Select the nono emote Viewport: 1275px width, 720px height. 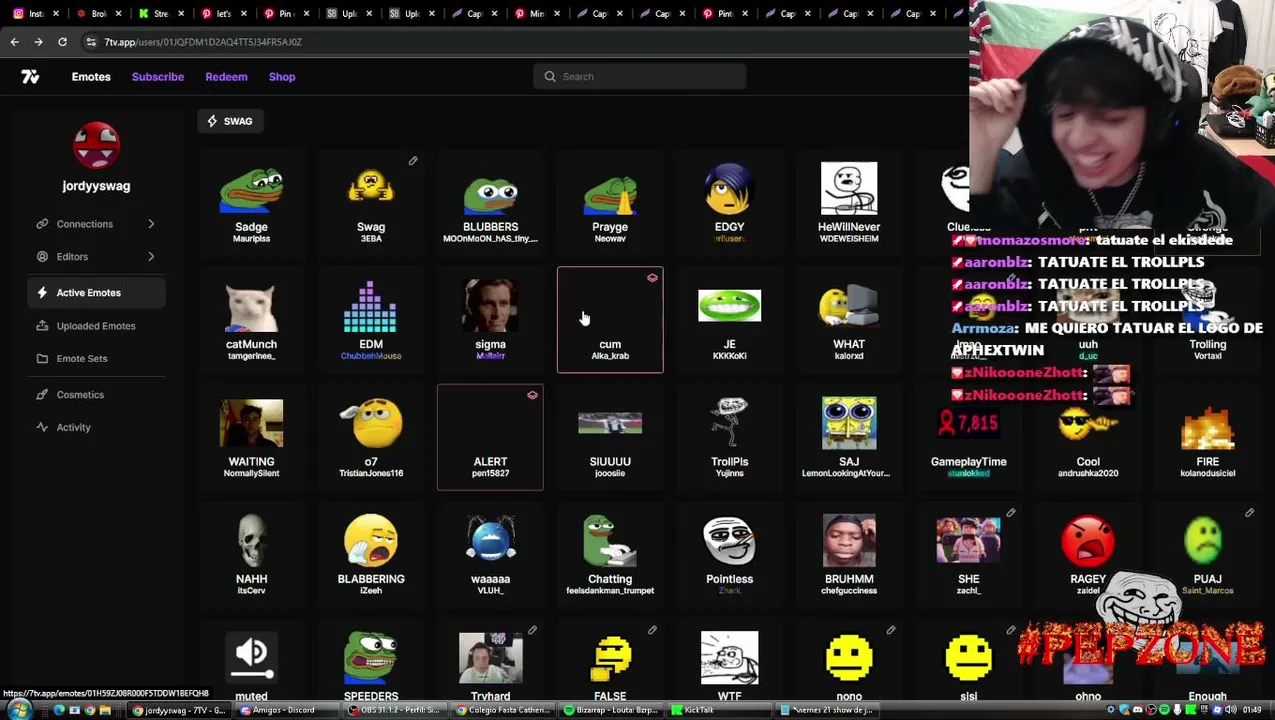[x=849, y=662]
